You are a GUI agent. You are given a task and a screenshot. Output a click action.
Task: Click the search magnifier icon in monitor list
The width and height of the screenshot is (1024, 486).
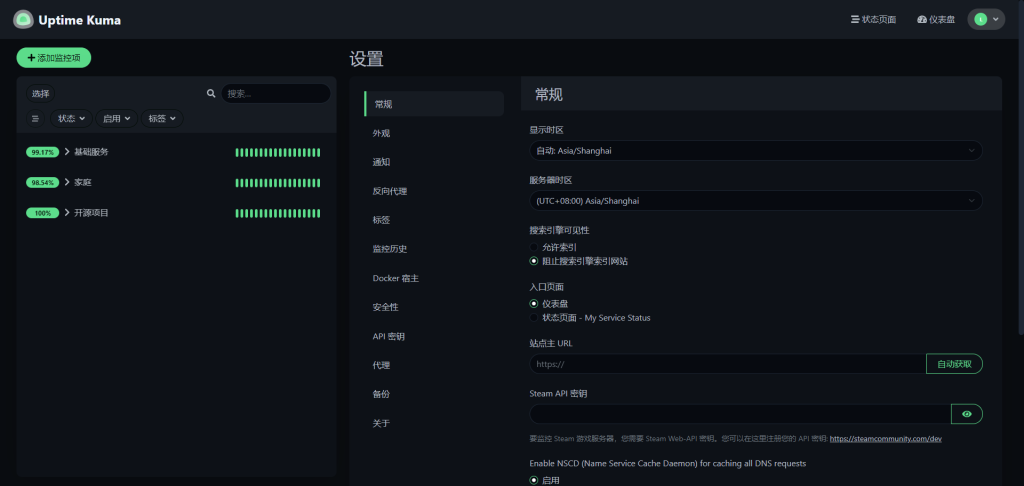[x=211, y=93]
